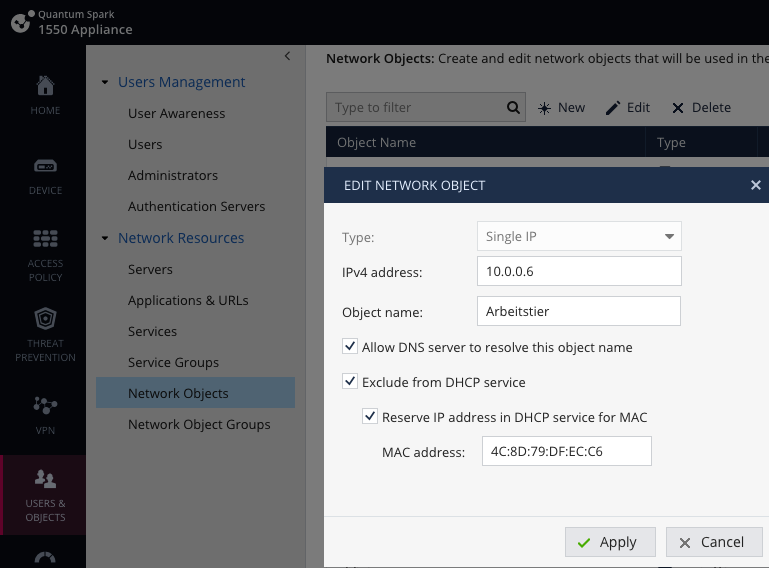The width and height of the screenshot is (769, 568).
Task: Click the MAC address field
Action: pos(566,451)
